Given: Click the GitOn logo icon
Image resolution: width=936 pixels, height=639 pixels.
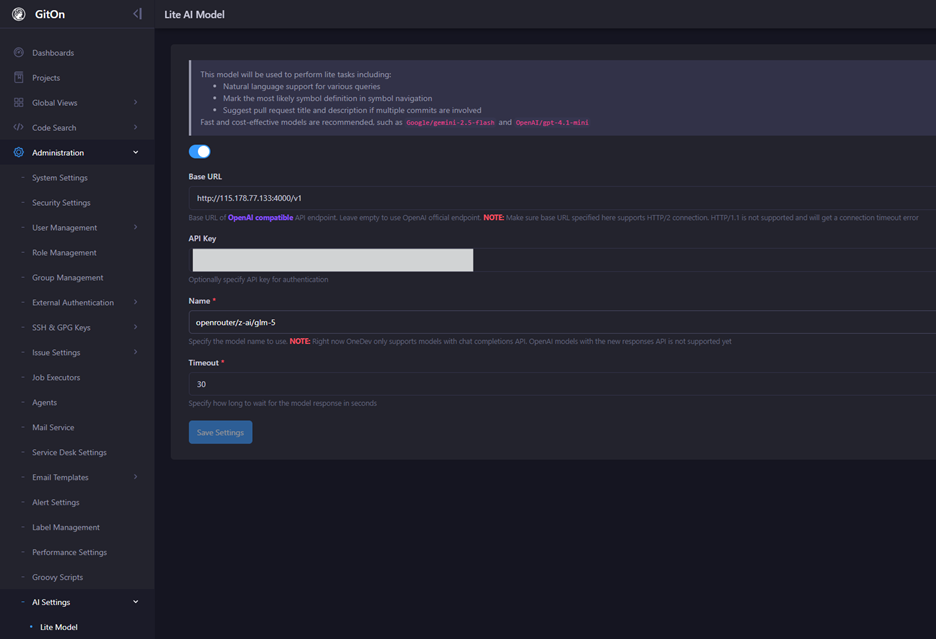Looking at the screenshot, I should (x=18, y=15).
